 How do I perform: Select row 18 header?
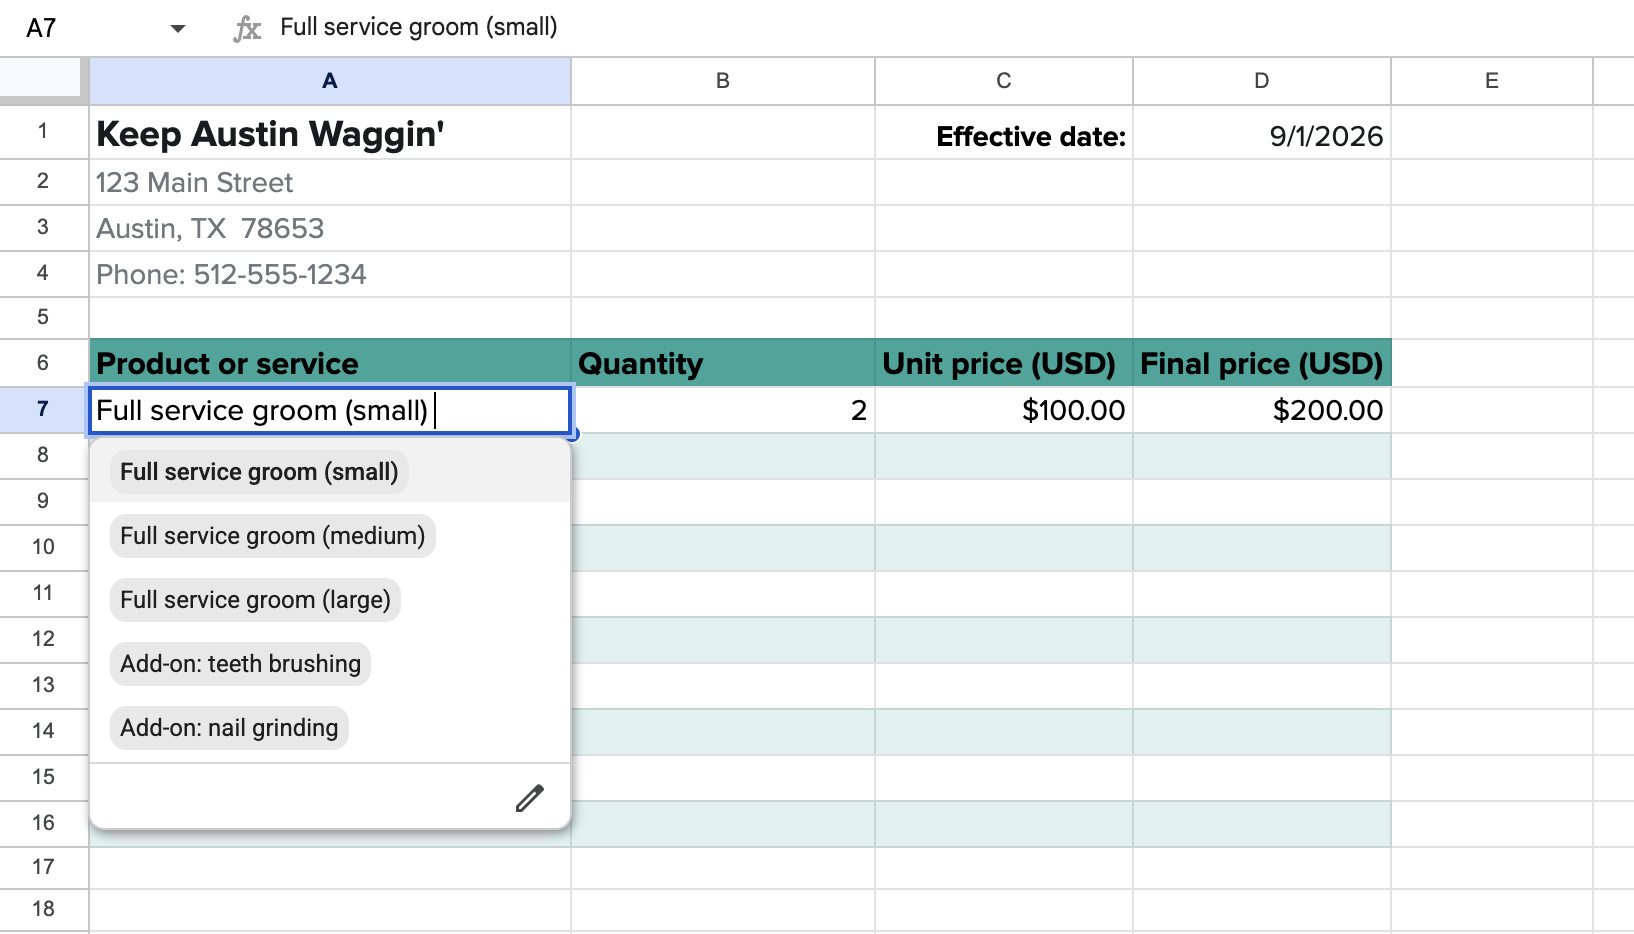[43, 909]
